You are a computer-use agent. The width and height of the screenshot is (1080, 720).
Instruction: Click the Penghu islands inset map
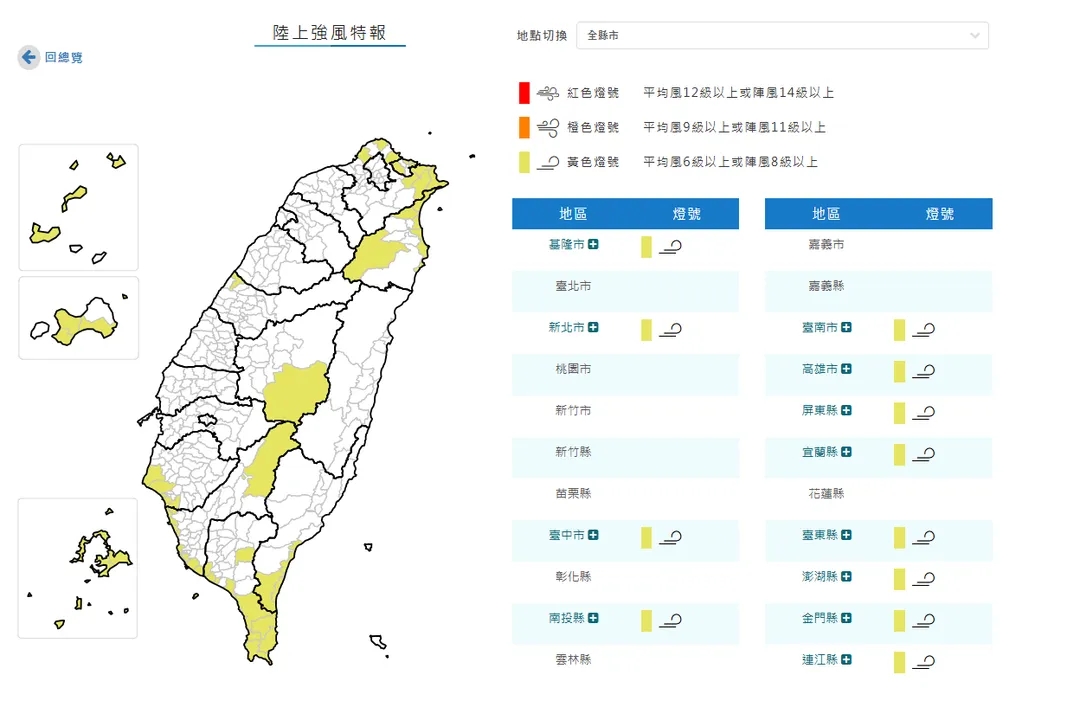pyautogui.click(x=78, y=568)
